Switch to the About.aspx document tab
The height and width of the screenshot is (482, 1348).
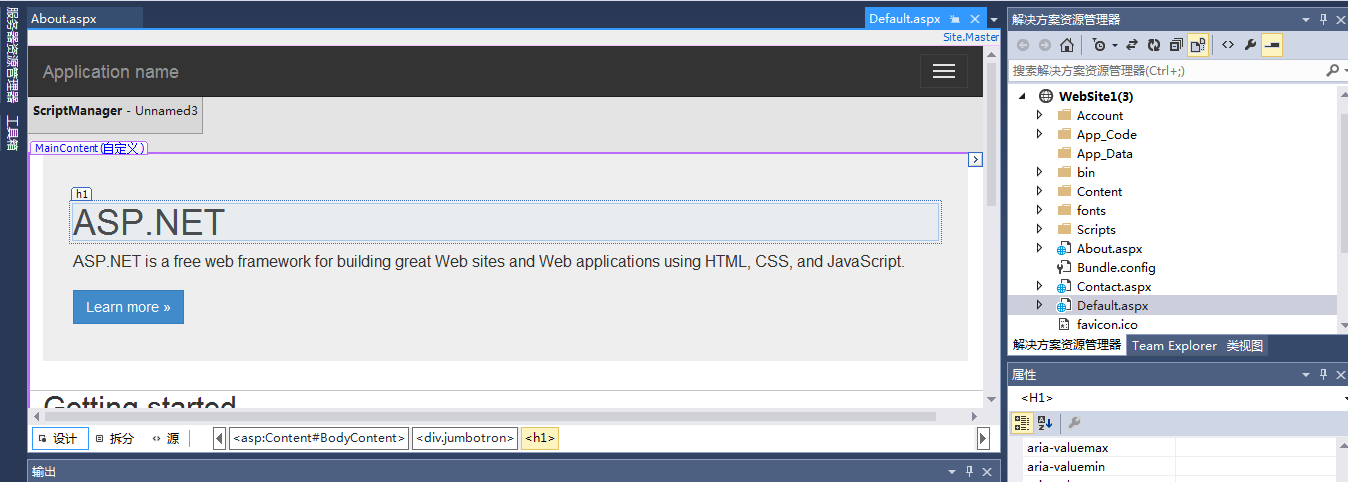[x=85, y=18]
